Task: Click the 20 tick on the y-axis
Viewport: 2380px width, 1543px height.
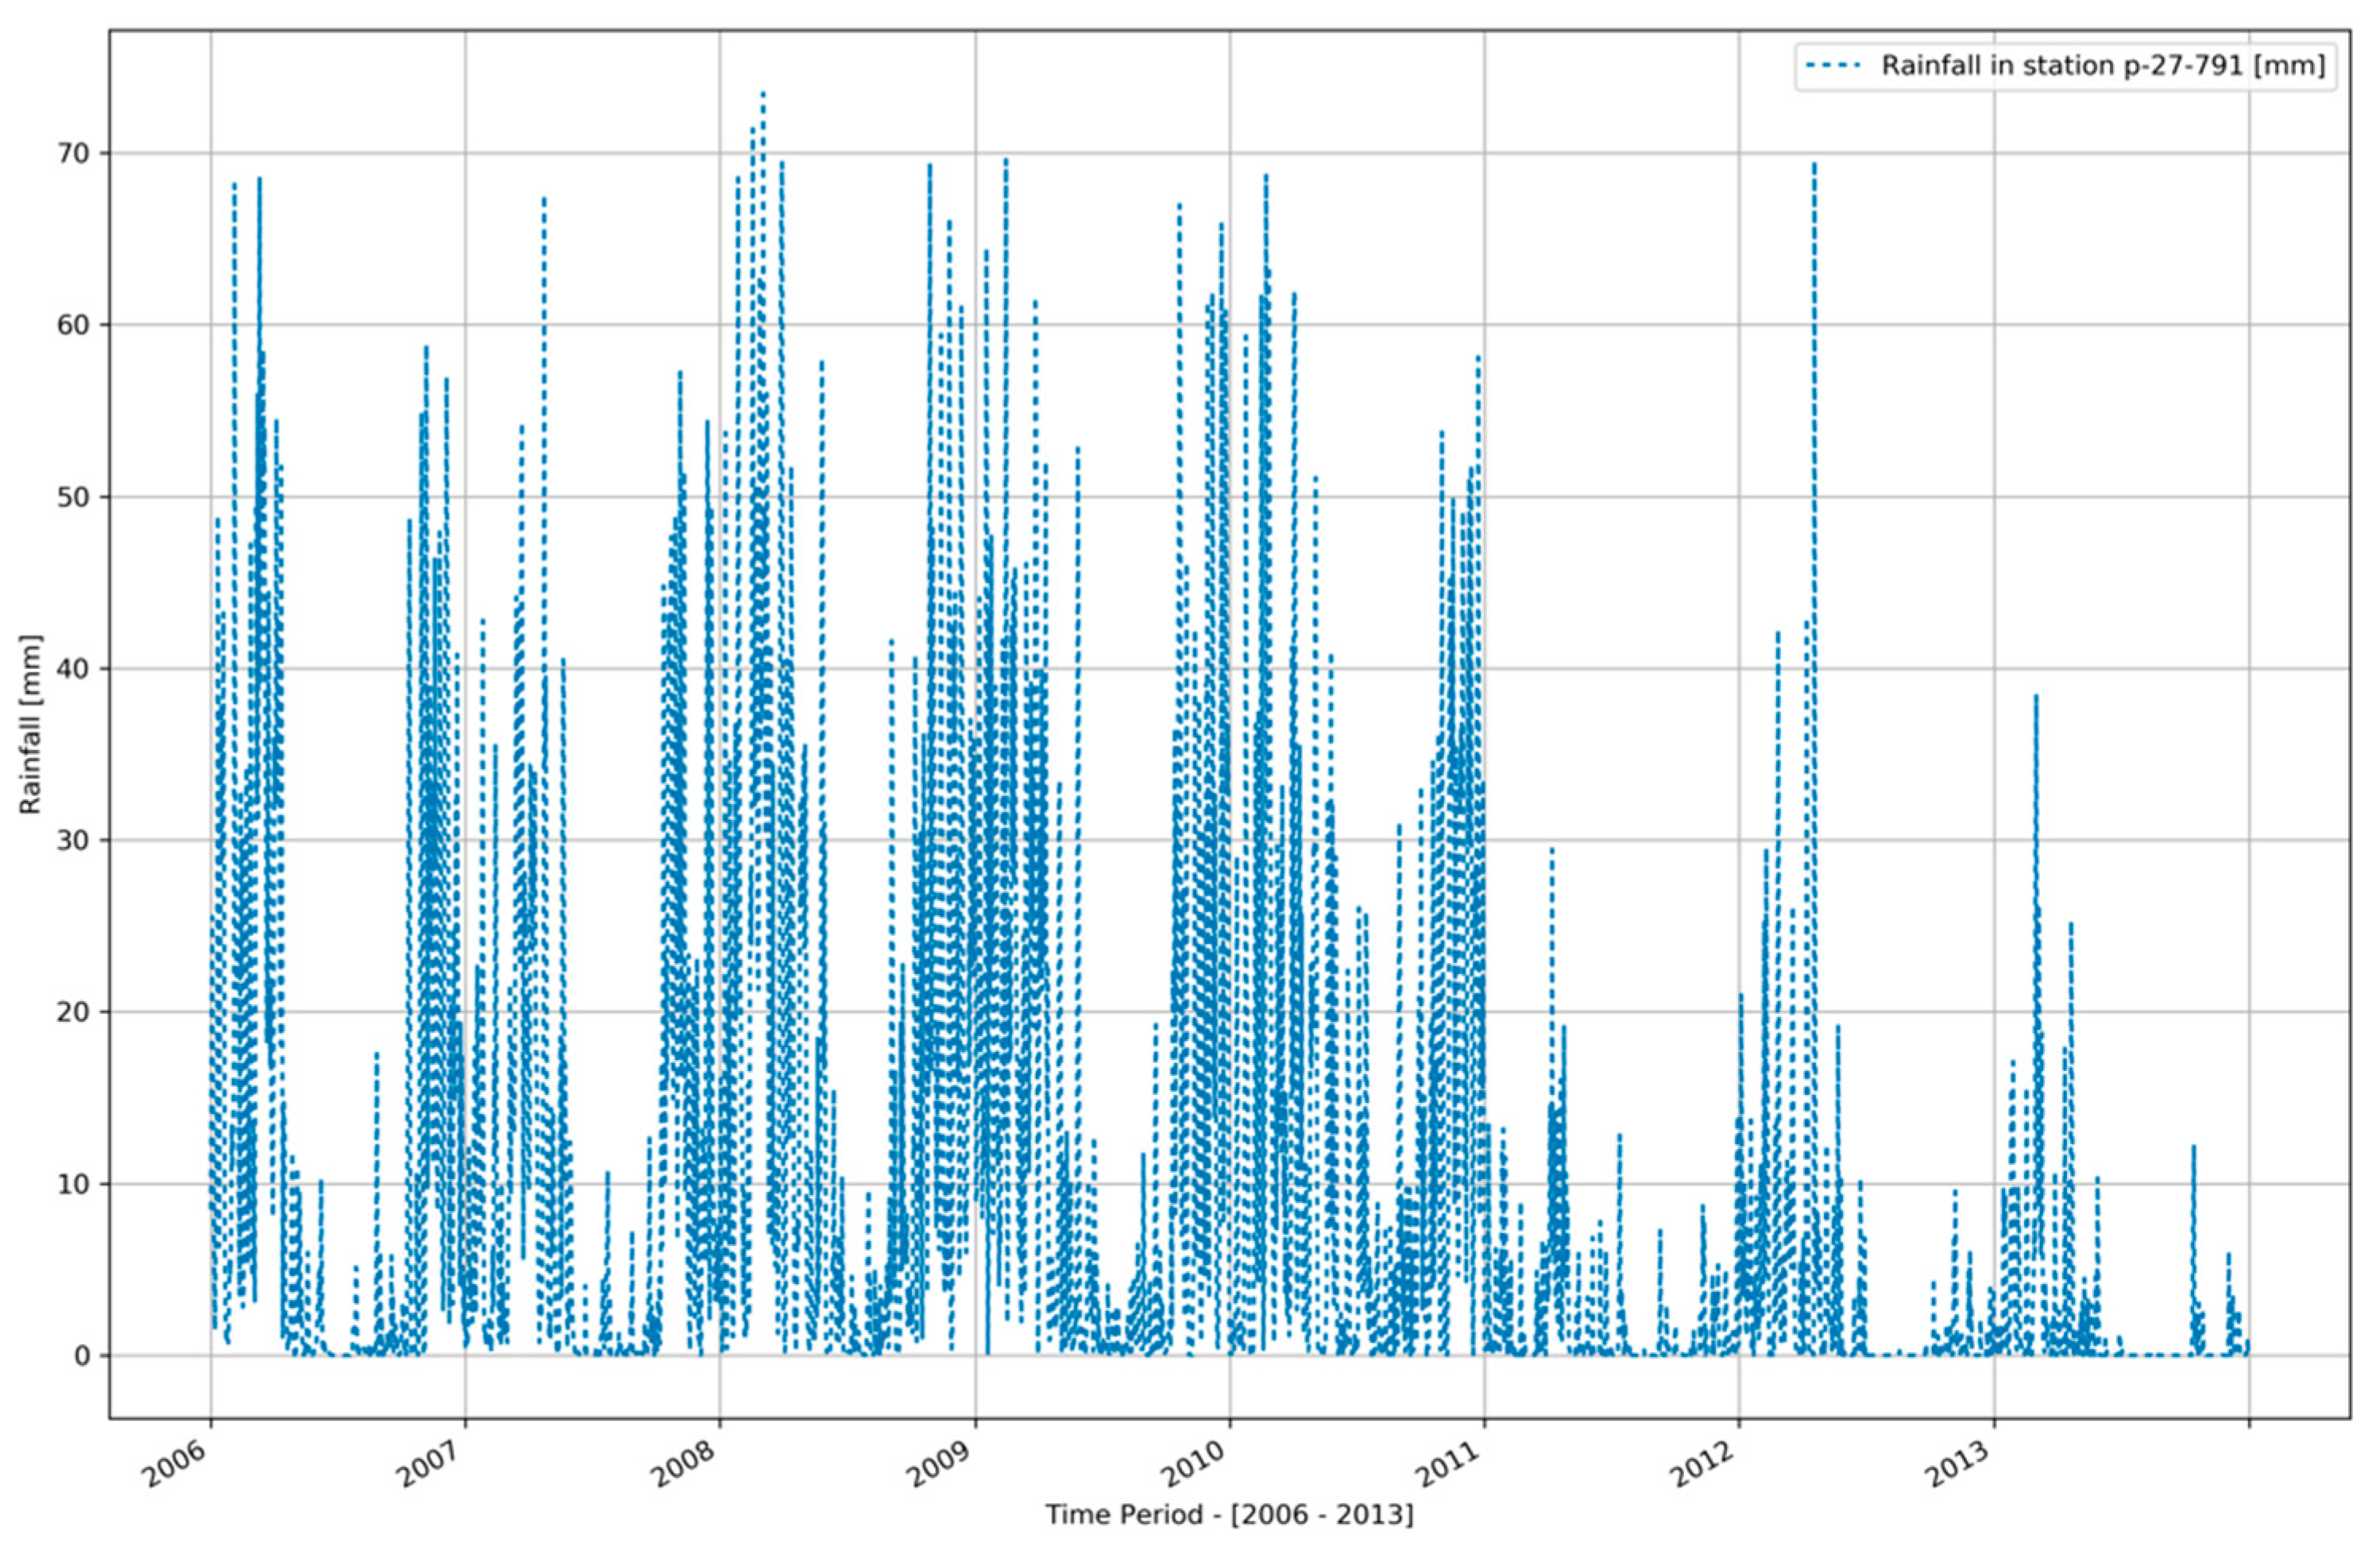Action: [74, 1012]
